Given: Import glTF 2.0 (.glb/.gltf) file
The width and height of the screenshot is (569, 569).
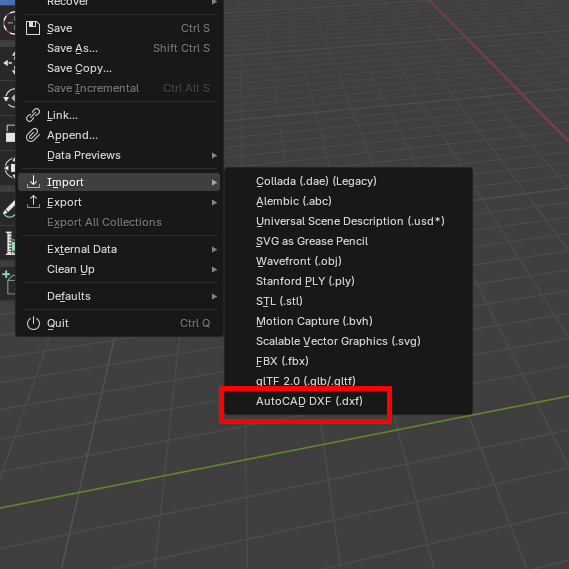Looking at the screenshot, I should pyautogui.click(x=348, y=381).
